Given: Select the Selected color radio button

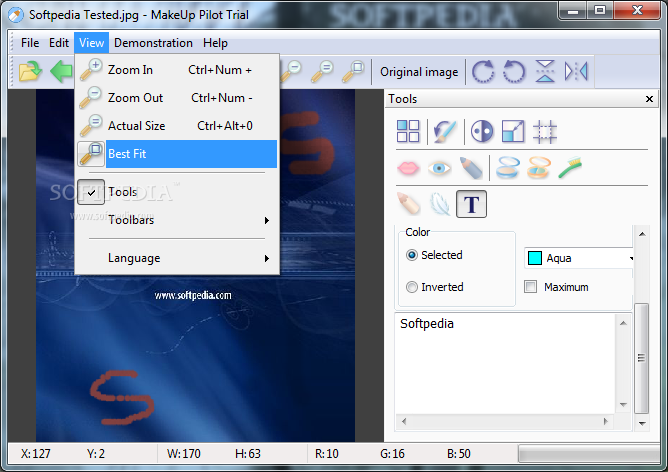Looking at the screenshot, I should (x=412, y=255).
